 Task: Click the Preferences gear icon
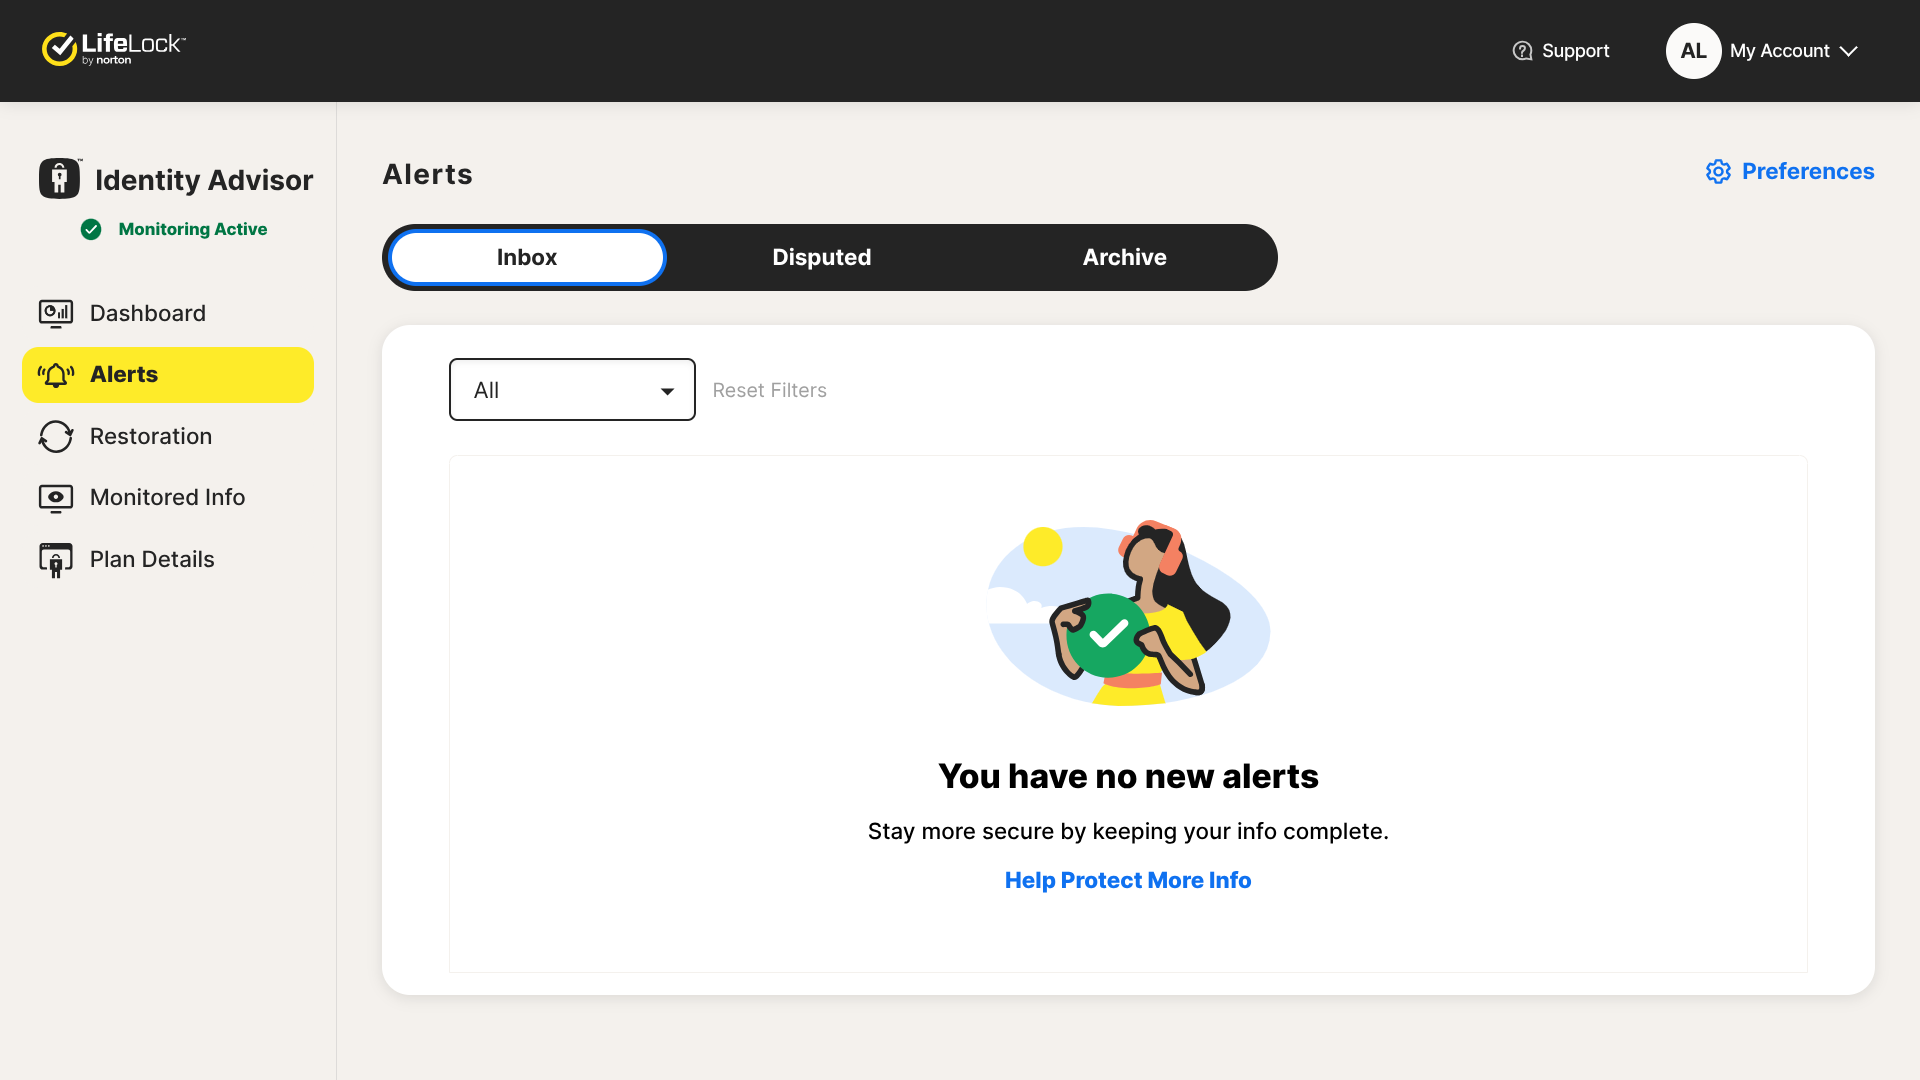click(x=1718, y=172)
